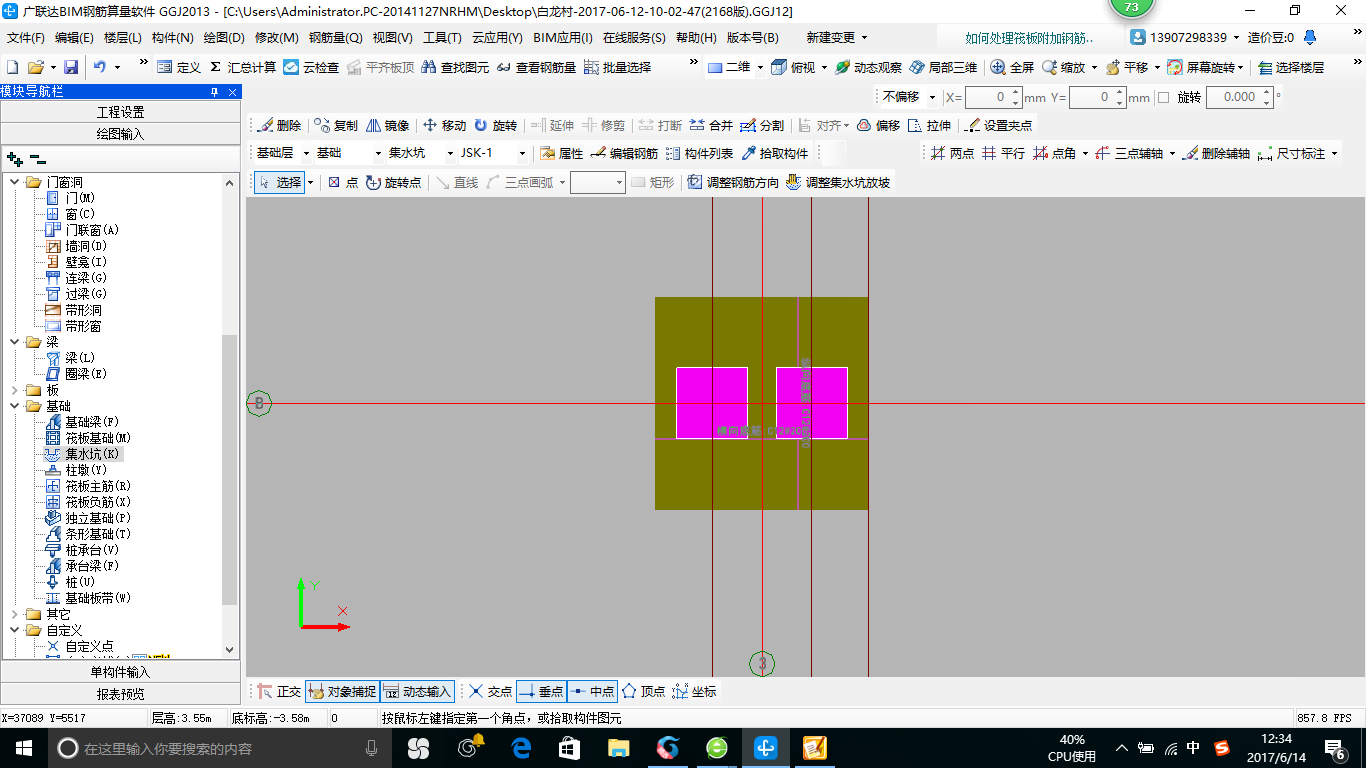Open the 构件(N) menu

coord(173,37)
